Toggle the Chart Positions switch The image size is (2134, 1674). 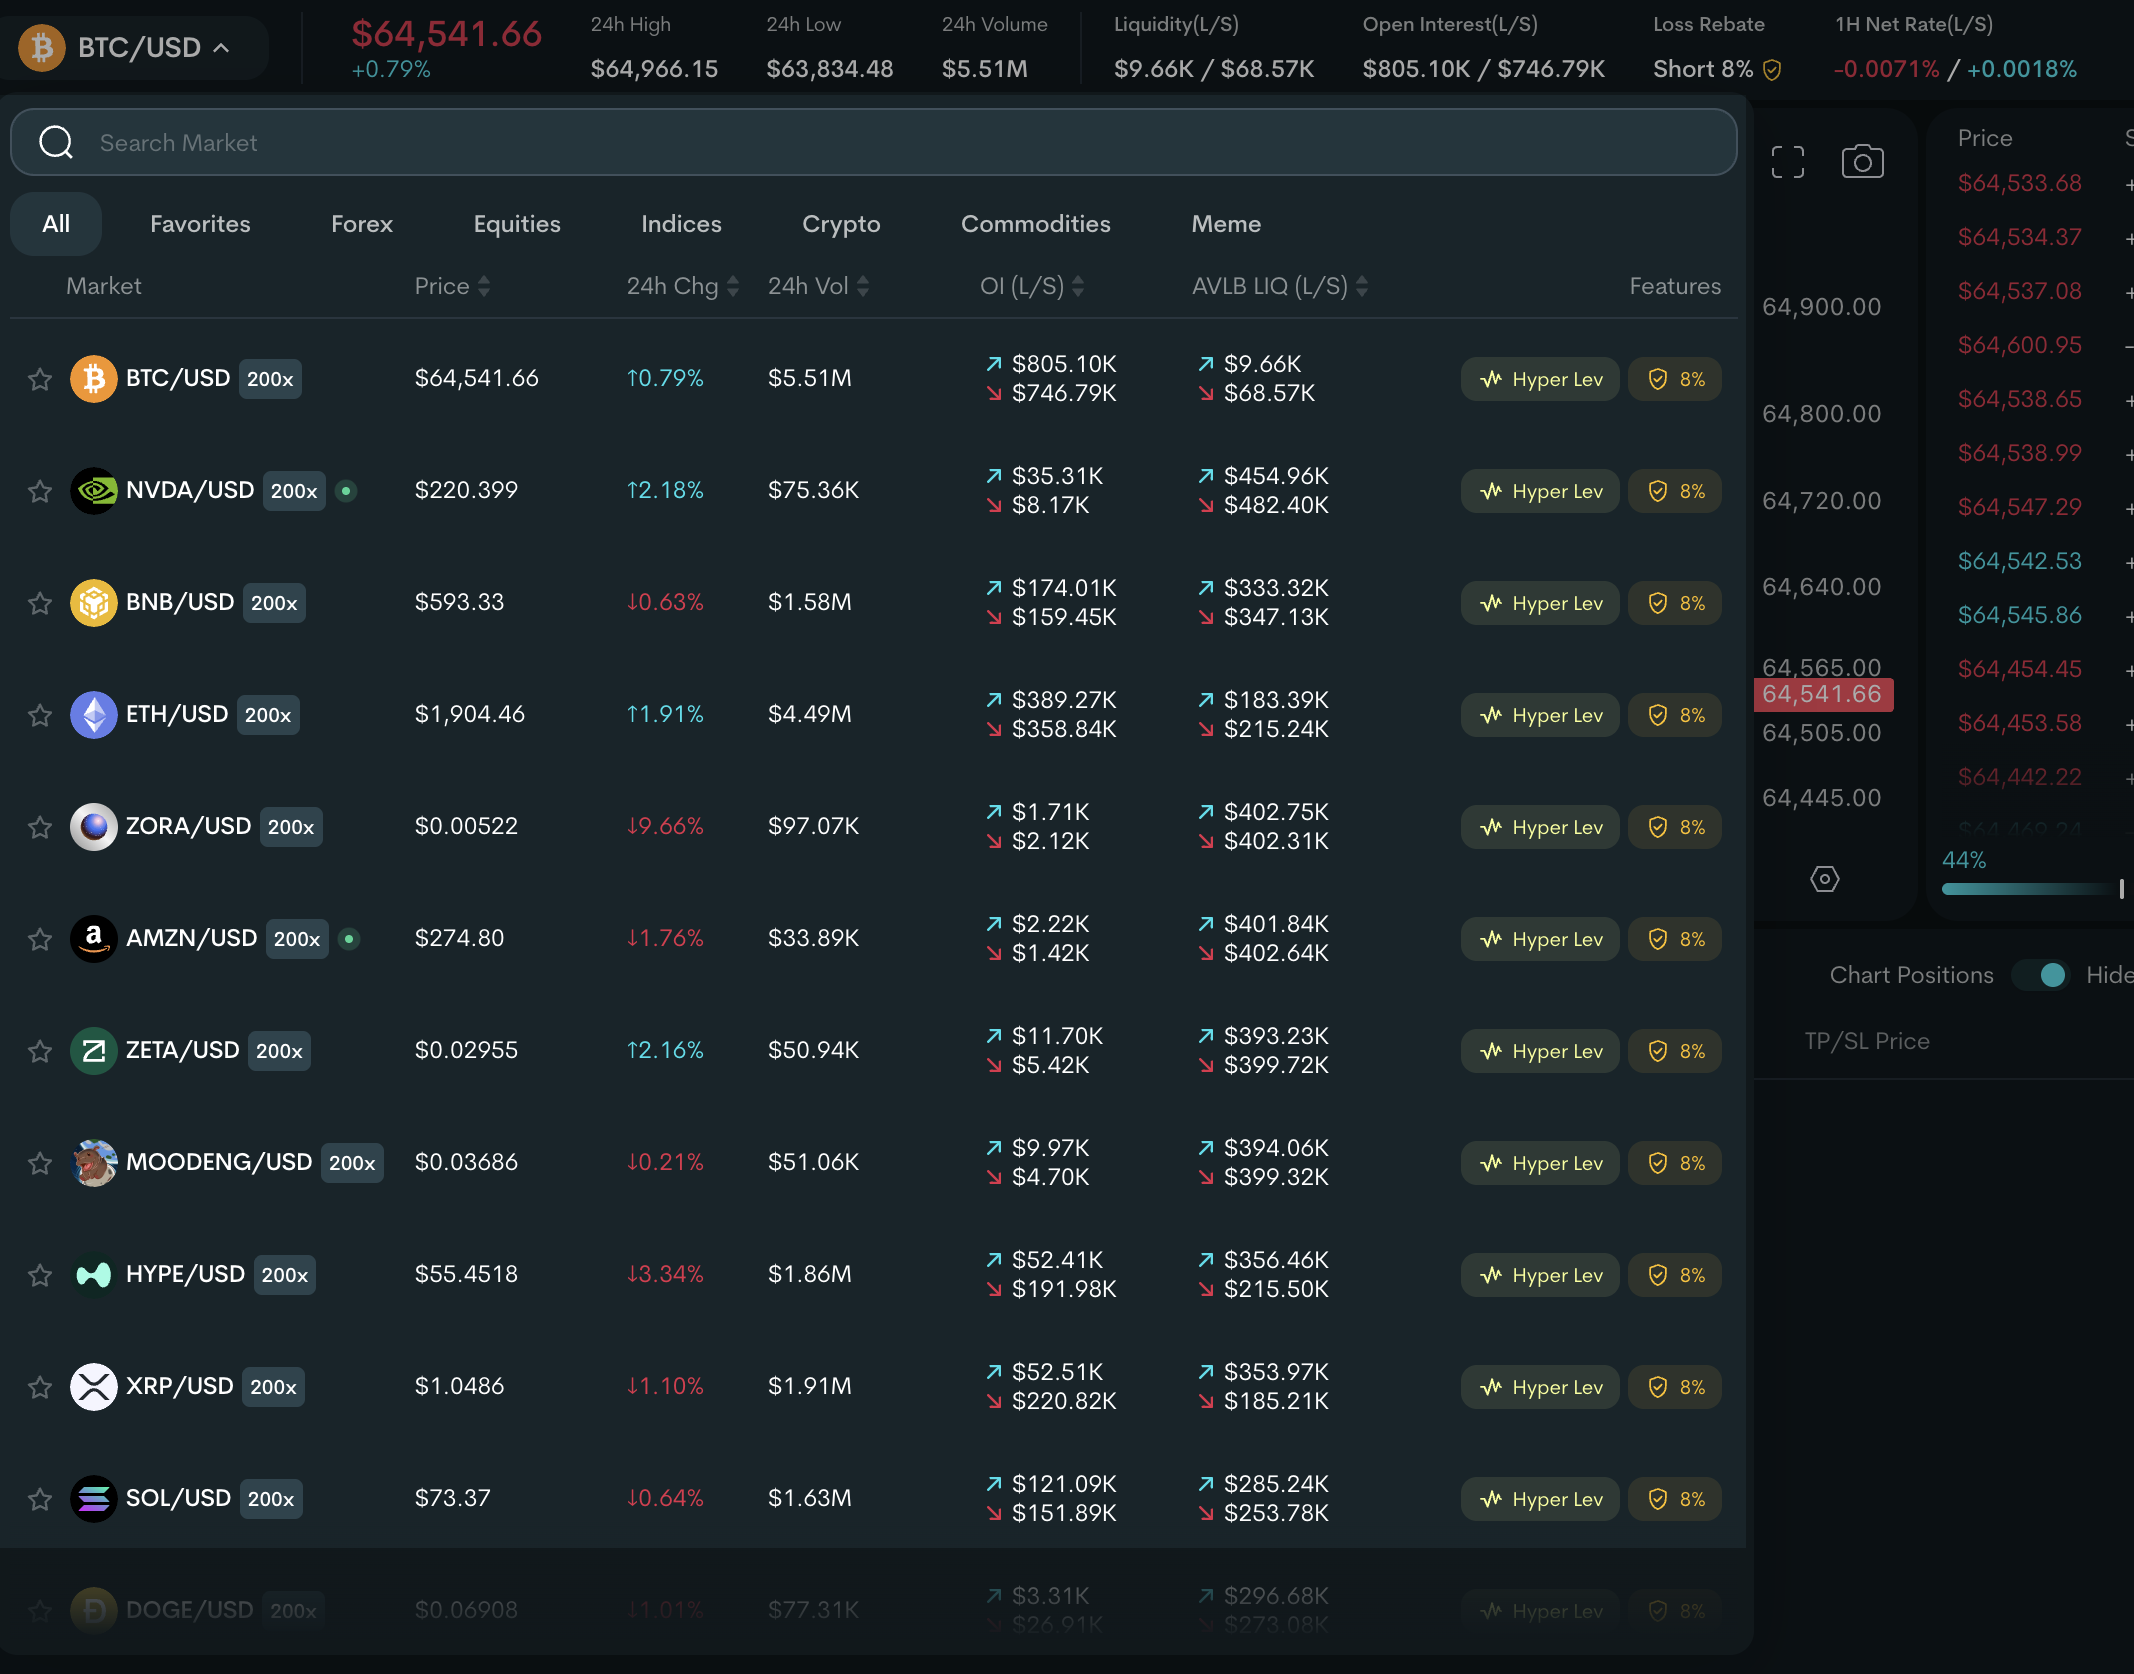[x=2040, y=975]
